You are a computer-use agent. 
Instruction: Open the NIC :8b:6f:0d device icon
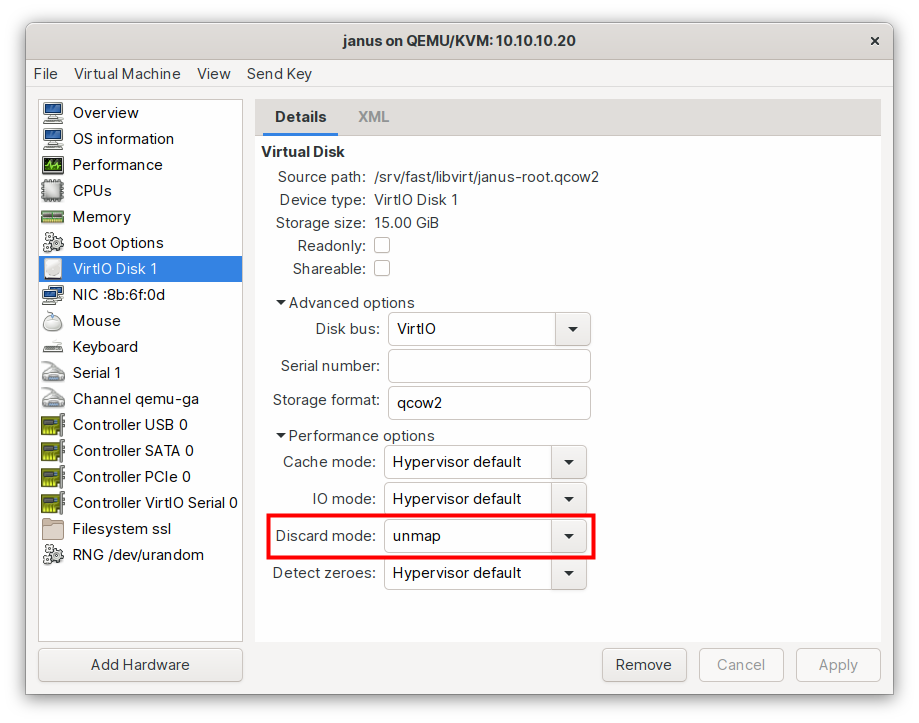[55, 294]
